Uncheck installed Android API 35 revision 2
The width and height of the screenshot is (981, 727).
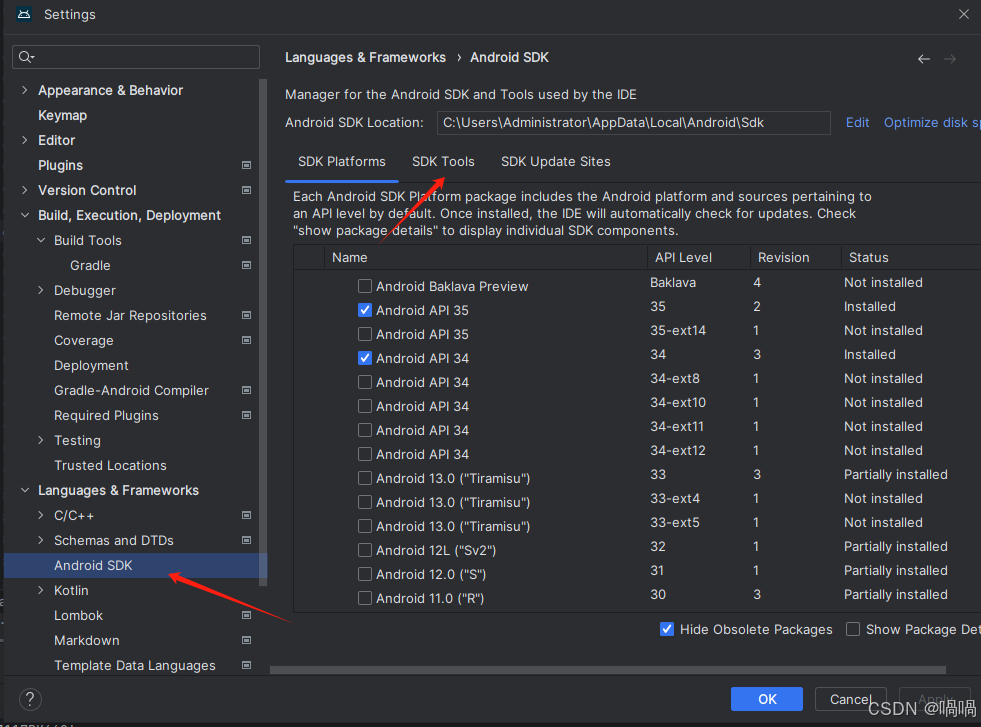365,310
